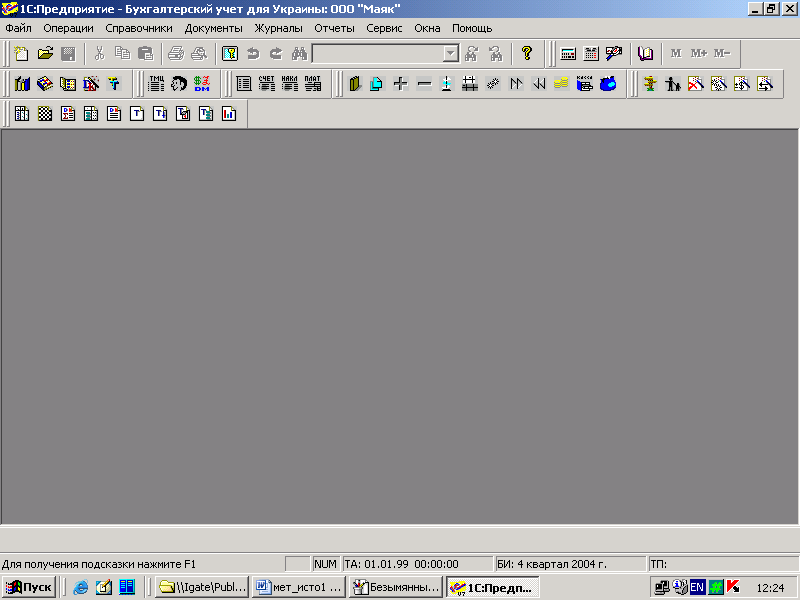
Task: Open the employees face icon
Action: pos(179,84)
